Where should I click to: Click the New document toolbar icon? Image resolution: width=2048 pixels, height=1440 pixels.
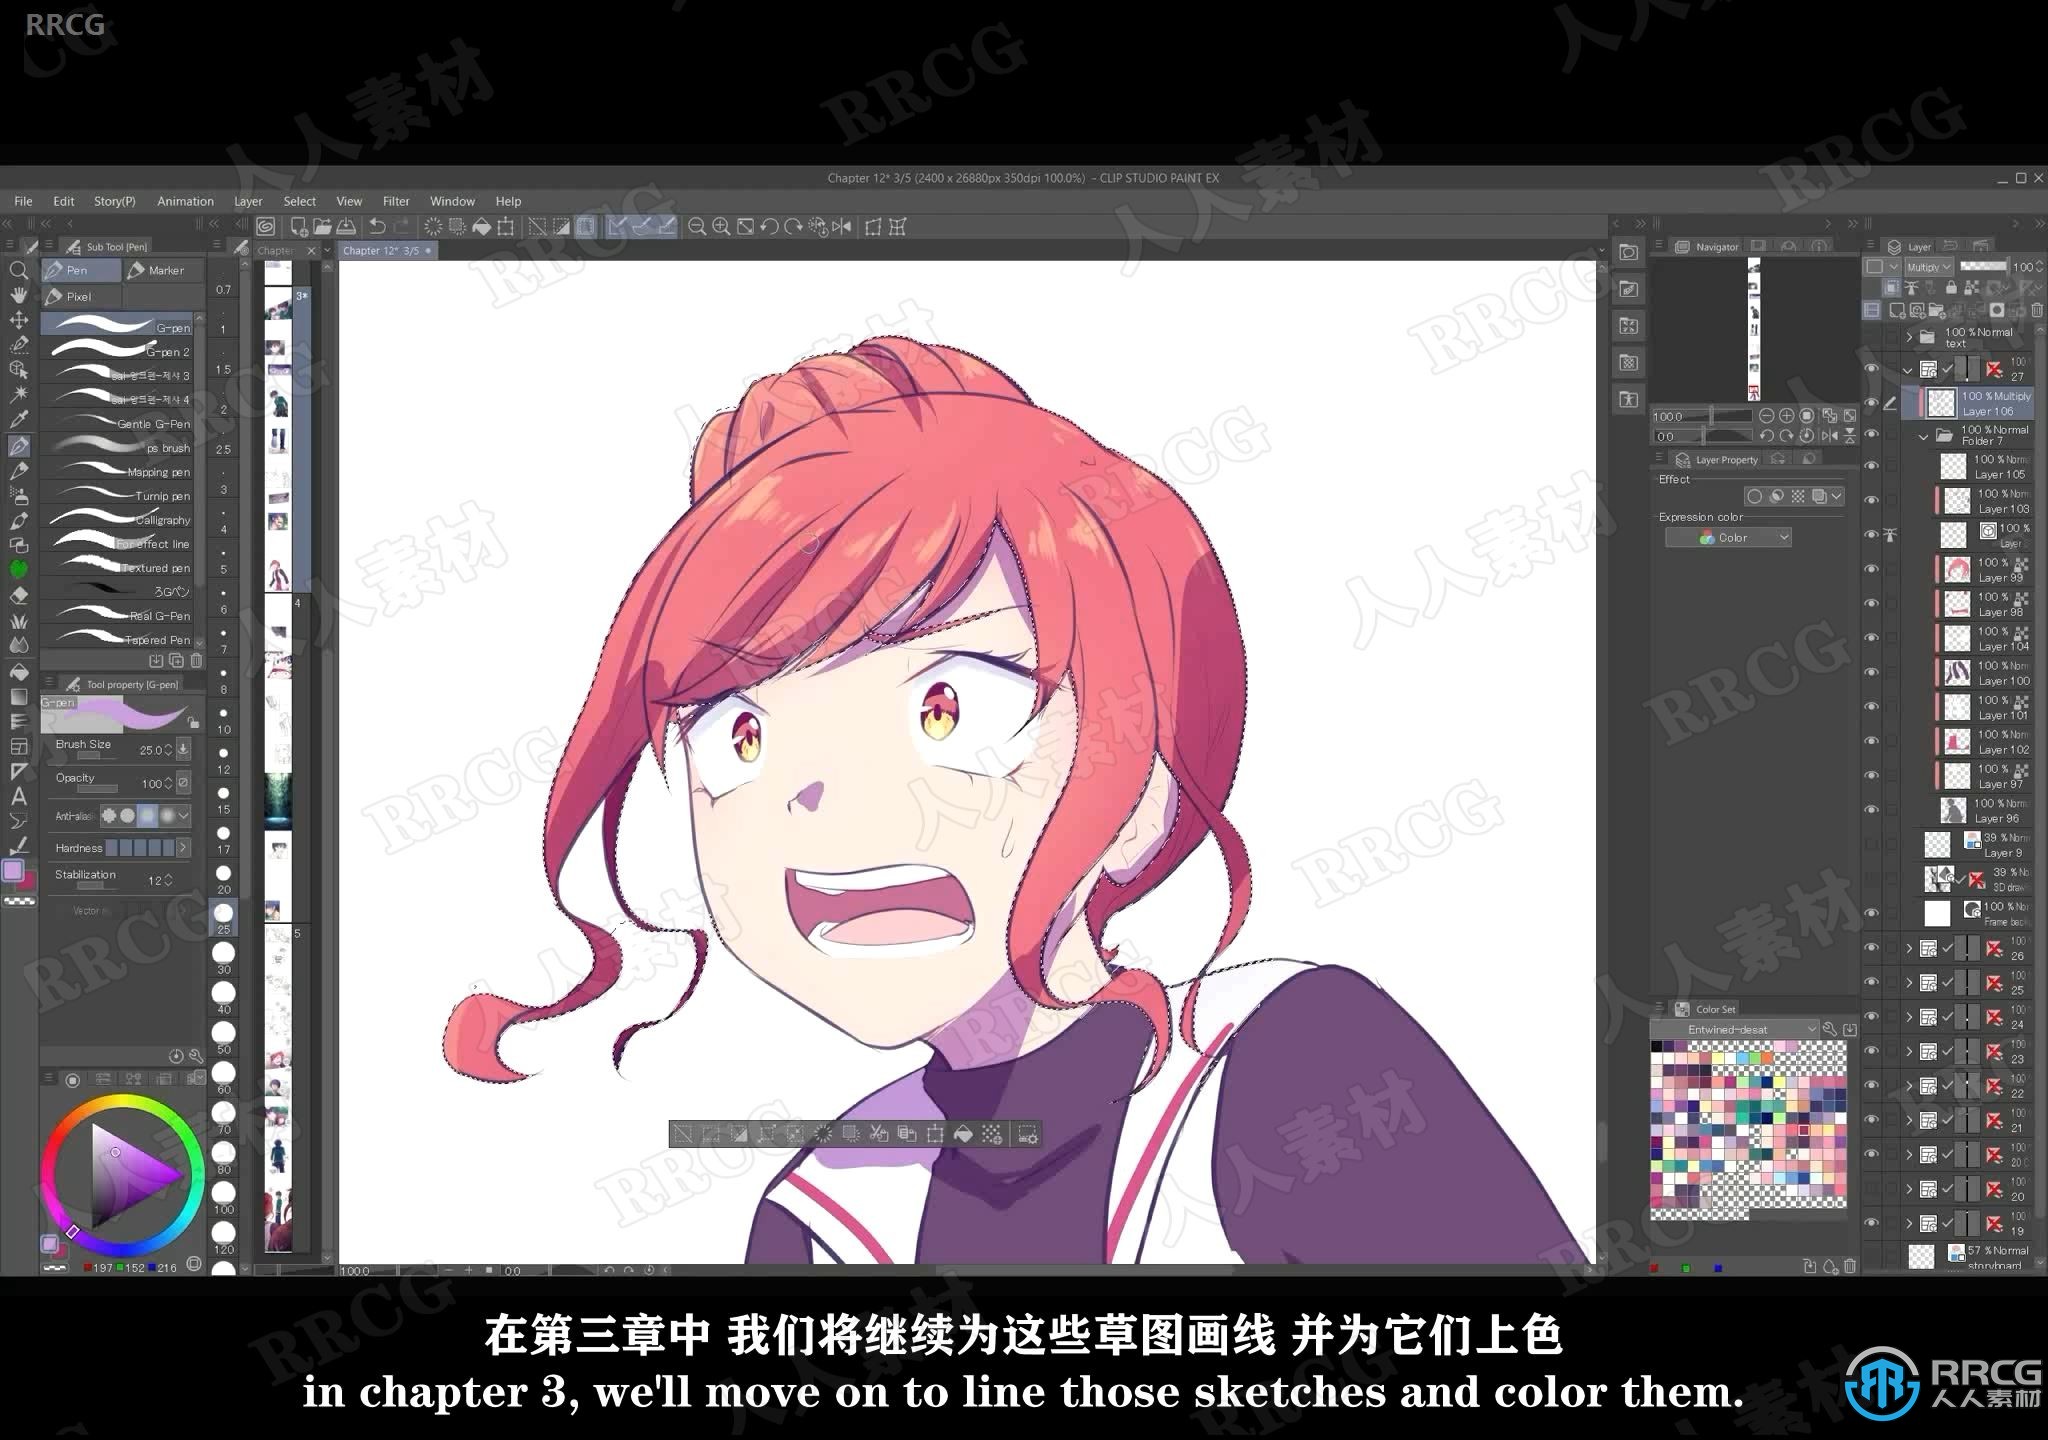[x=298, y=227]
